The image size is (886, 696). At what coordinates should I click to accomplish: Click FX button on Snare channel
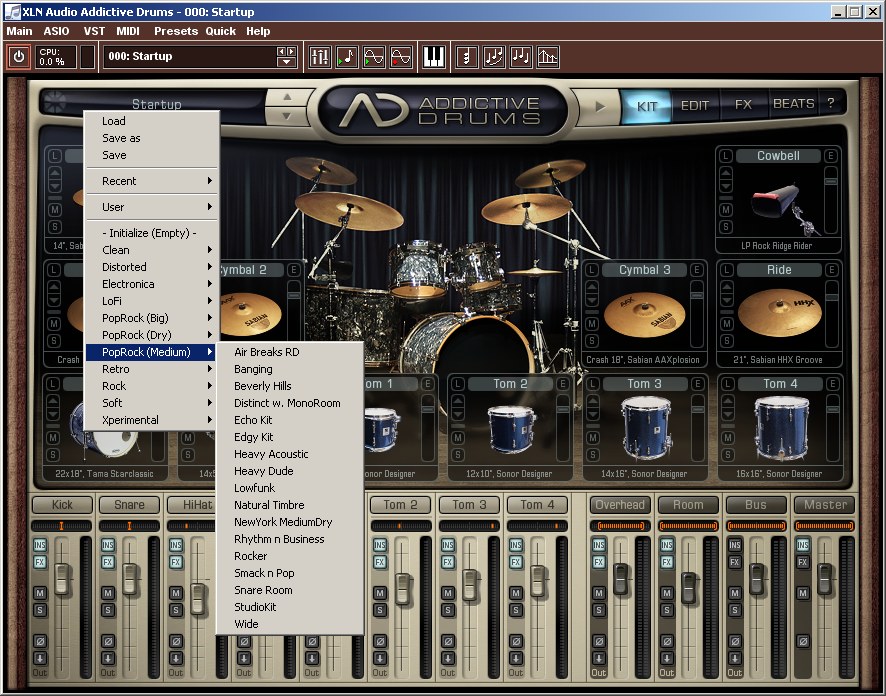(x=107, y=562)
